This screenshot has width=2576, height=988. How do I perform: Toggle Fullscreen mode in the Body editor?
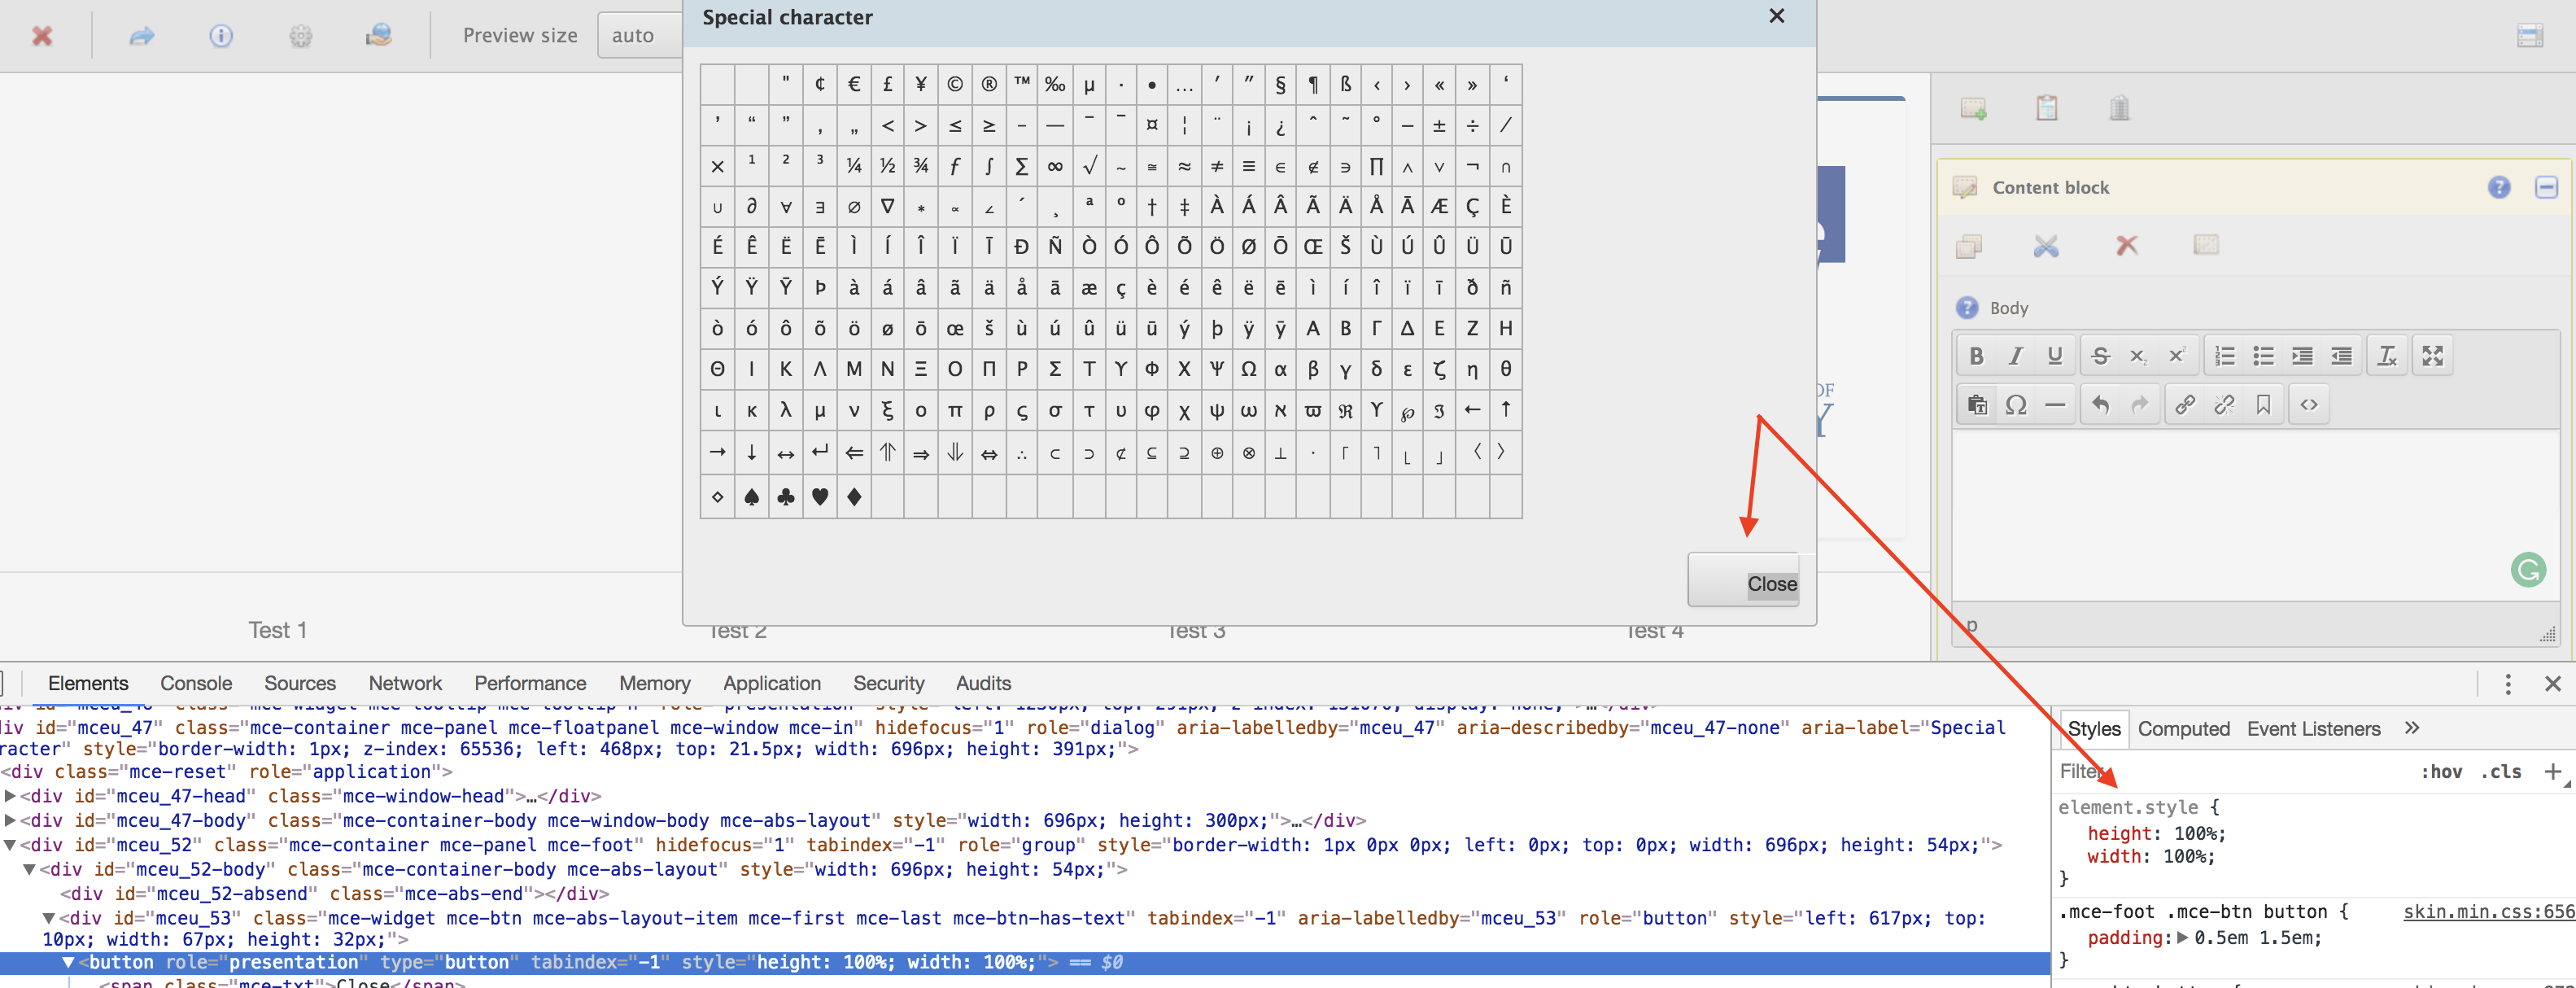tap(2434, 356)
